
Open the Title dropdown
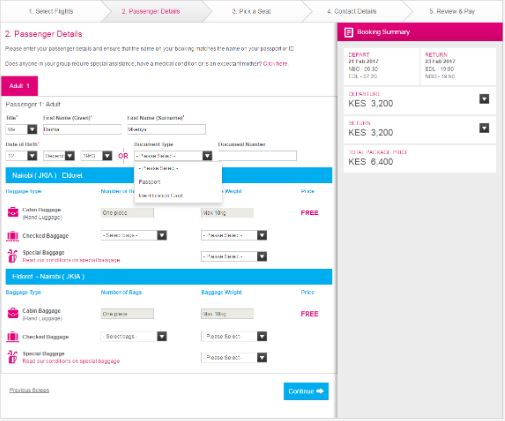(x=21, y=129)
